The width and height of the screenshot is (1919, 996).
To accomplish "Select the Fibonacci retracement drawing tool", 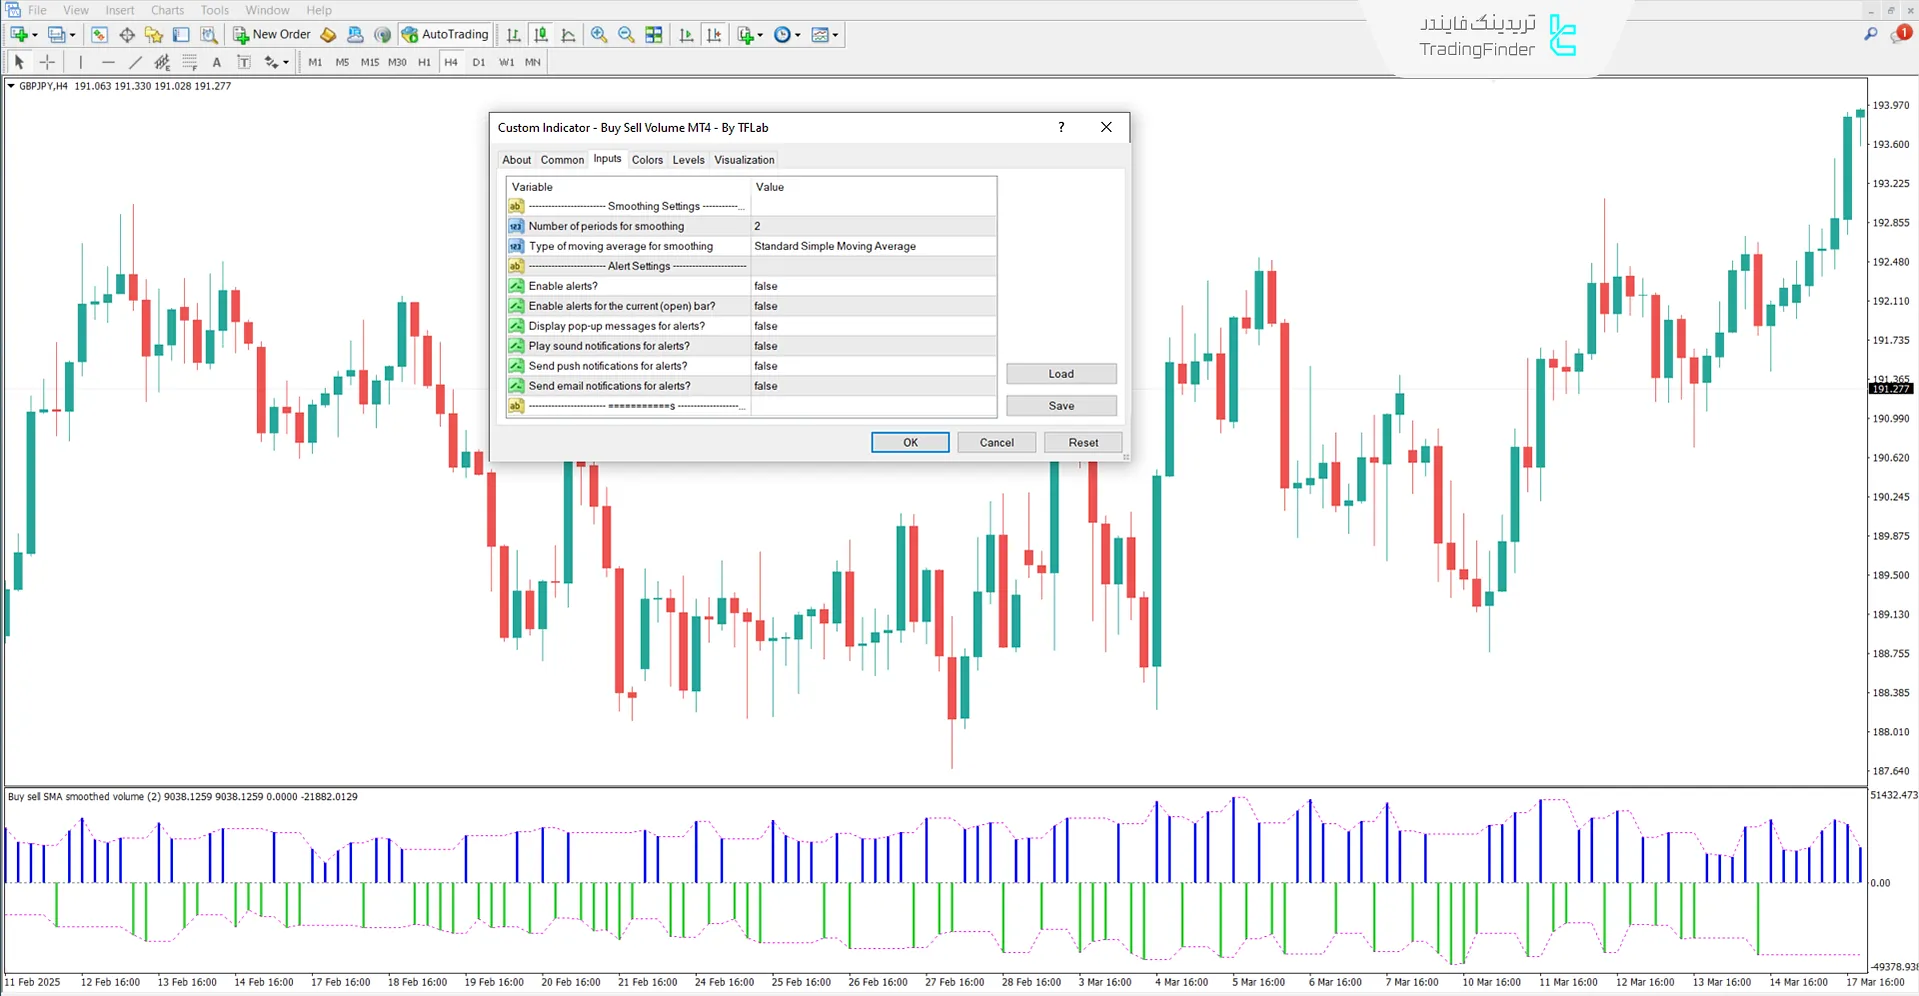I will coord(189,61).
